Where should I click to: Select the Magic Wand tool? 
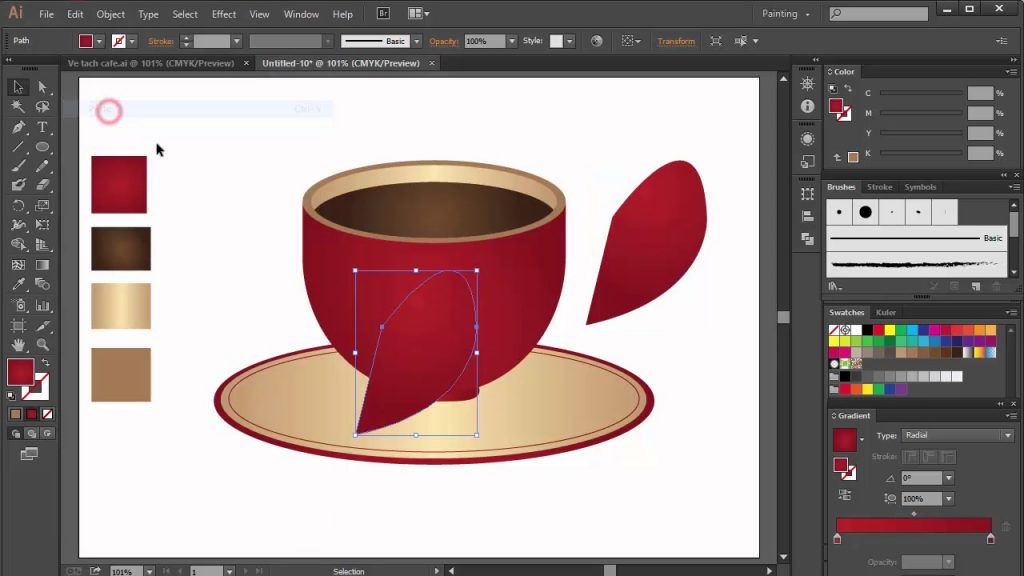(x=18, y=106)
